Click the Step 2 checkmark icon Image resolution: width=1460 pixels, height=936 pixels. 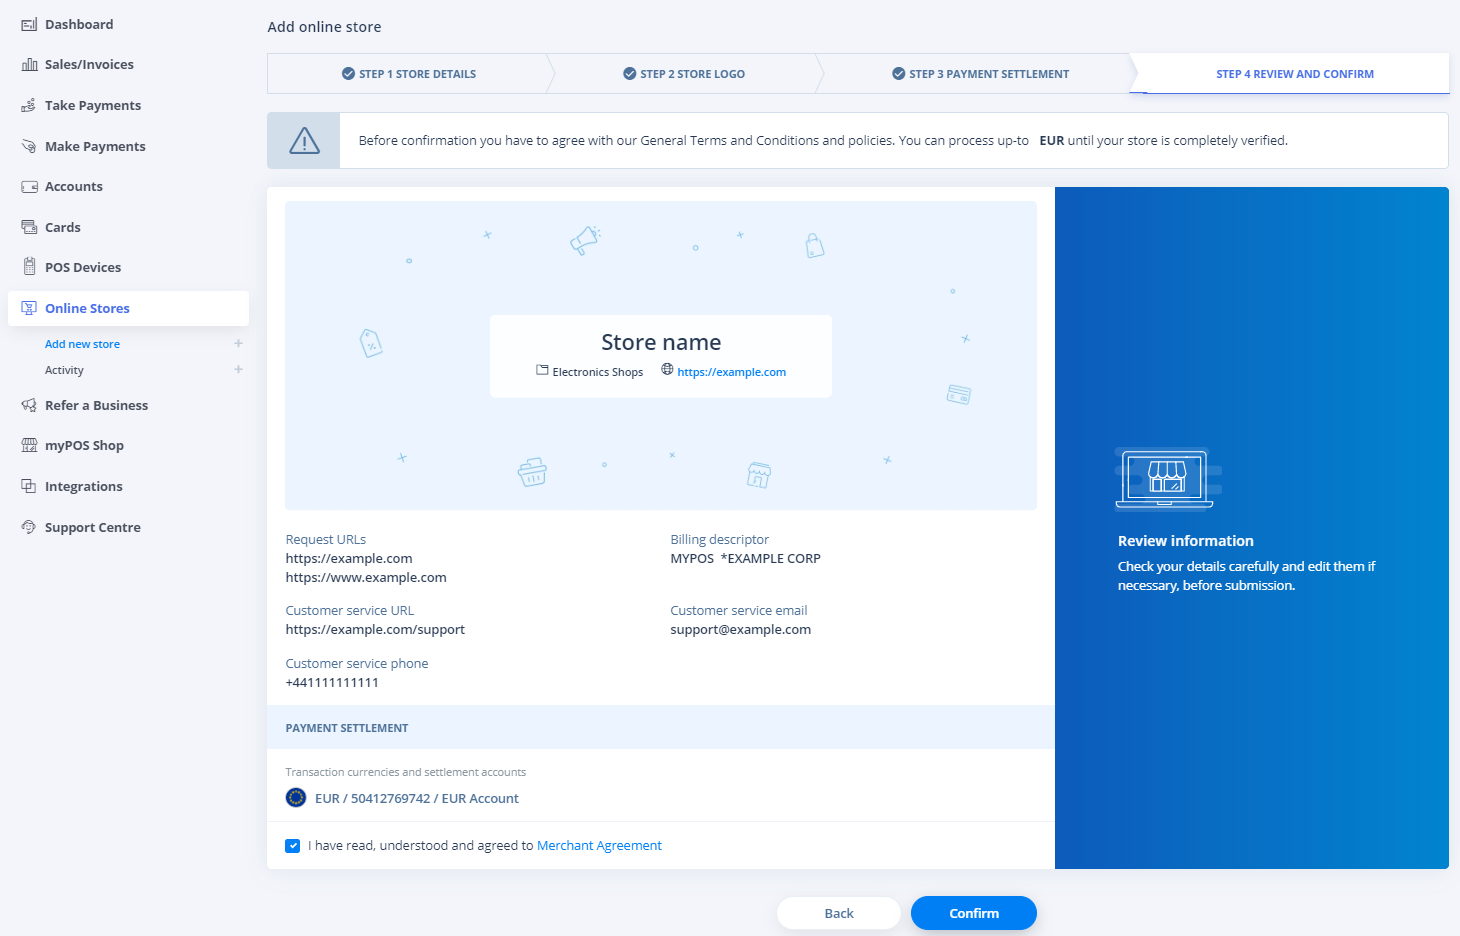click(629, 74)
